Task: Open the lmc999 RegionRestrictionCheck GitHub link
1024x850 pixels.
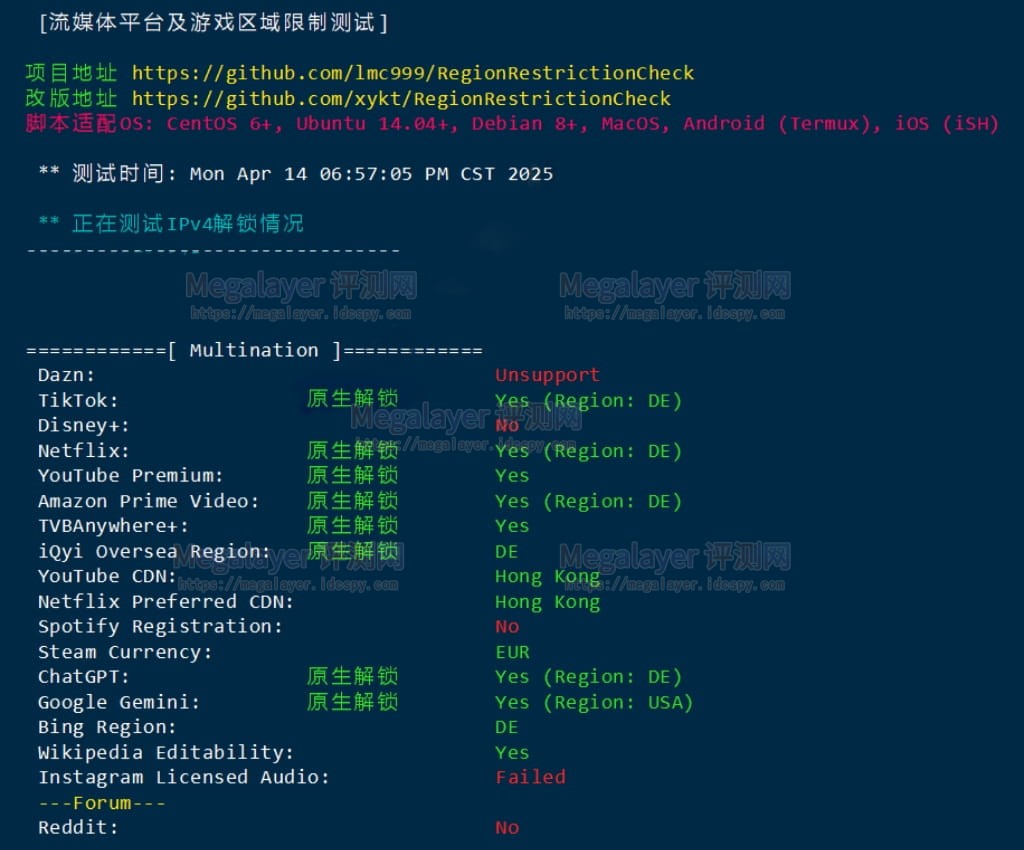Action: tap(413, 73)
